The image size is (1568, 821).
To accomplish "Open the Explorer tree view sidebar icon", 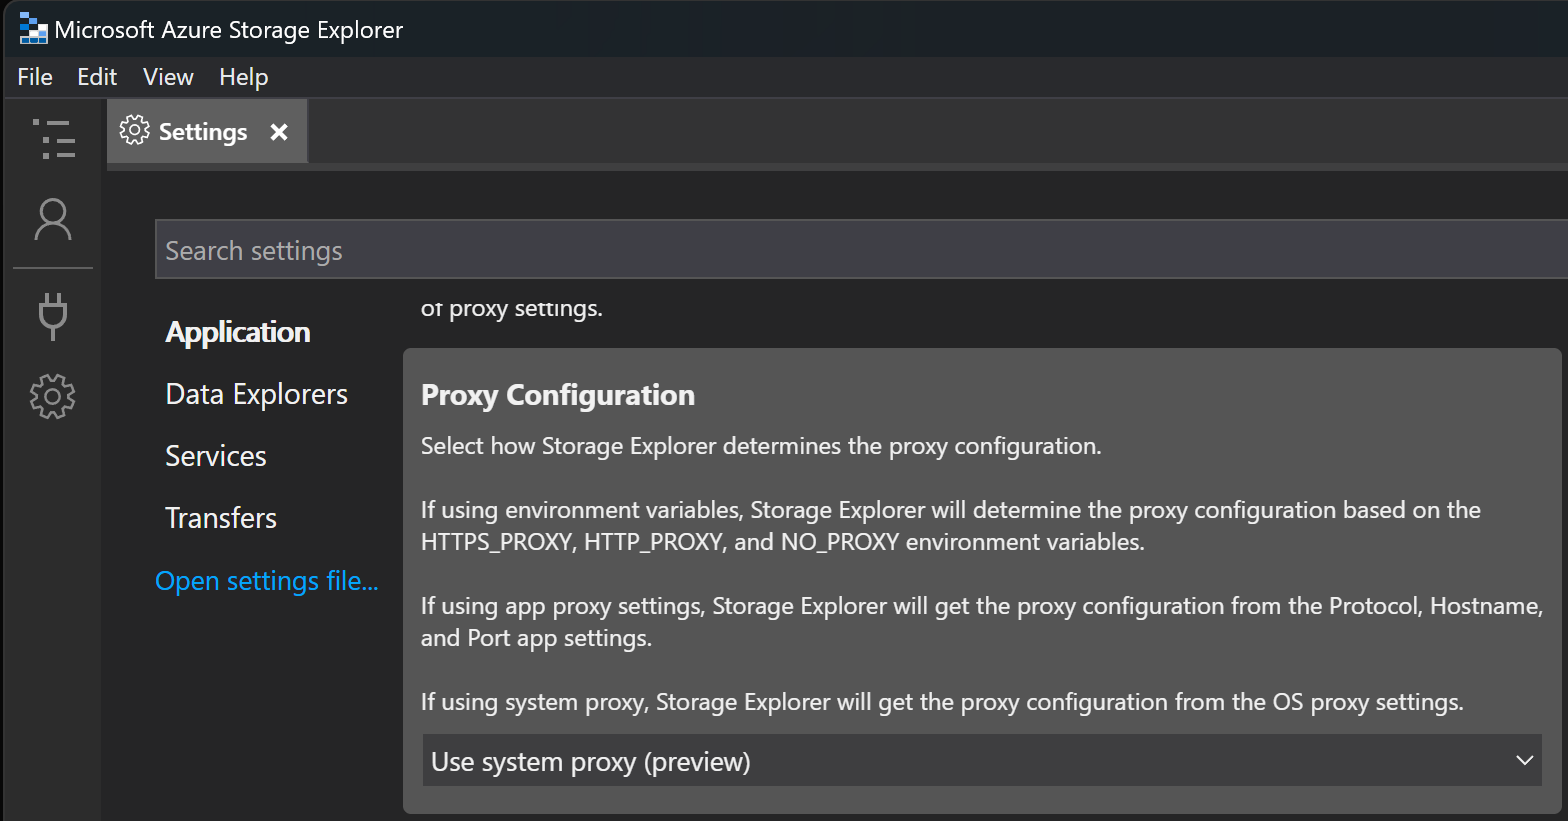I will [53, 139].
